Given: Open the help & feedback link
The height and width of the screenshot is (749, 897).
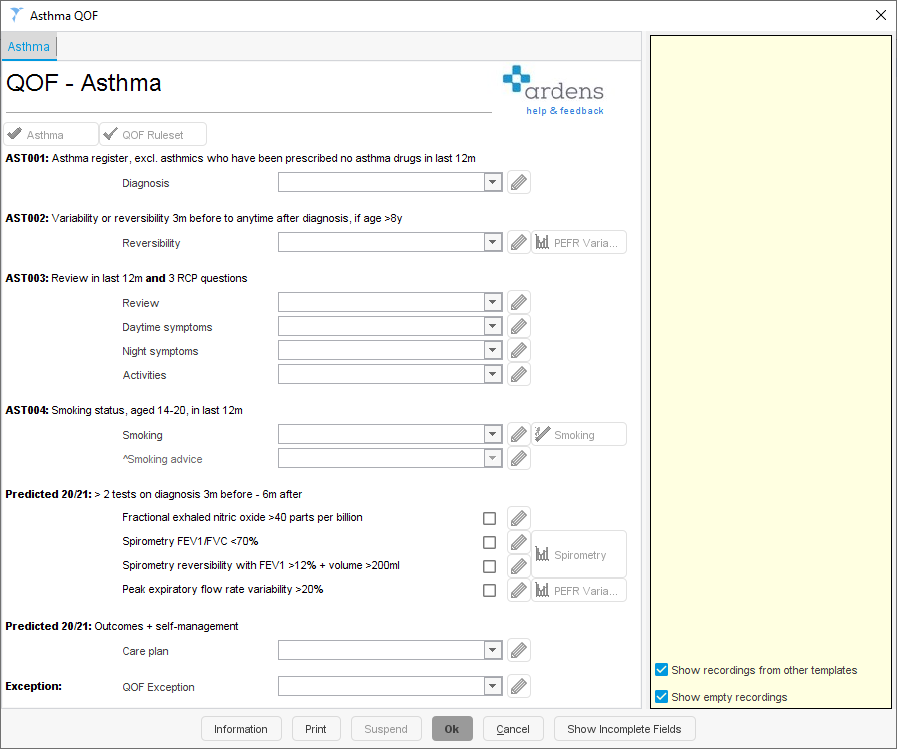Looking at the screenshot, I should click(565, 111).
